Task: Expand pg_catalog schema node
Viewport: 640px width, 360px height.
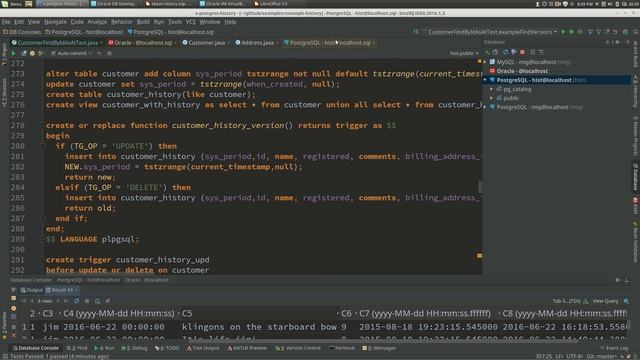Action: pyautogui.click(x=491, y=89)
